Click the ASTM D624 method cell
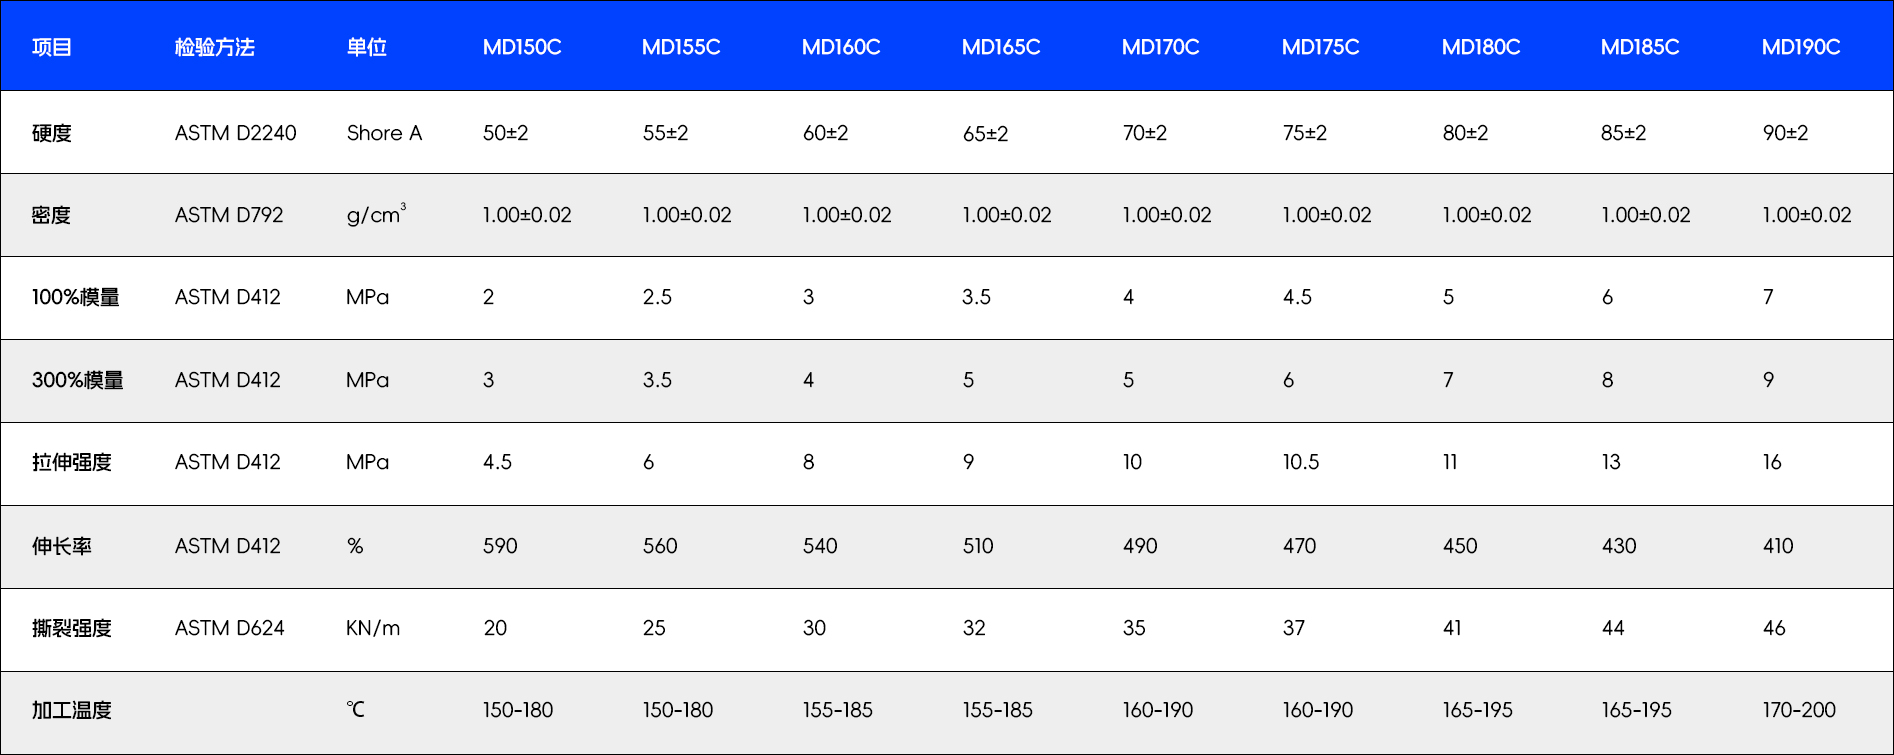This screenshot has height=755, width=1894. tap(229, 628)
